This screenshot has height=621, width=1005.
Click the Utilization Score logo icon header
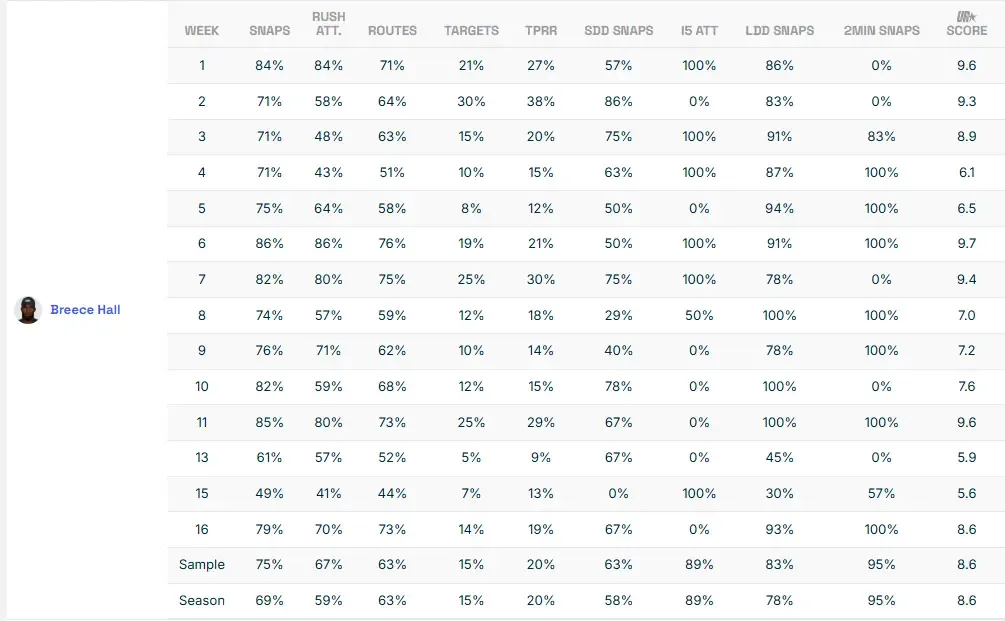(966, 16)
